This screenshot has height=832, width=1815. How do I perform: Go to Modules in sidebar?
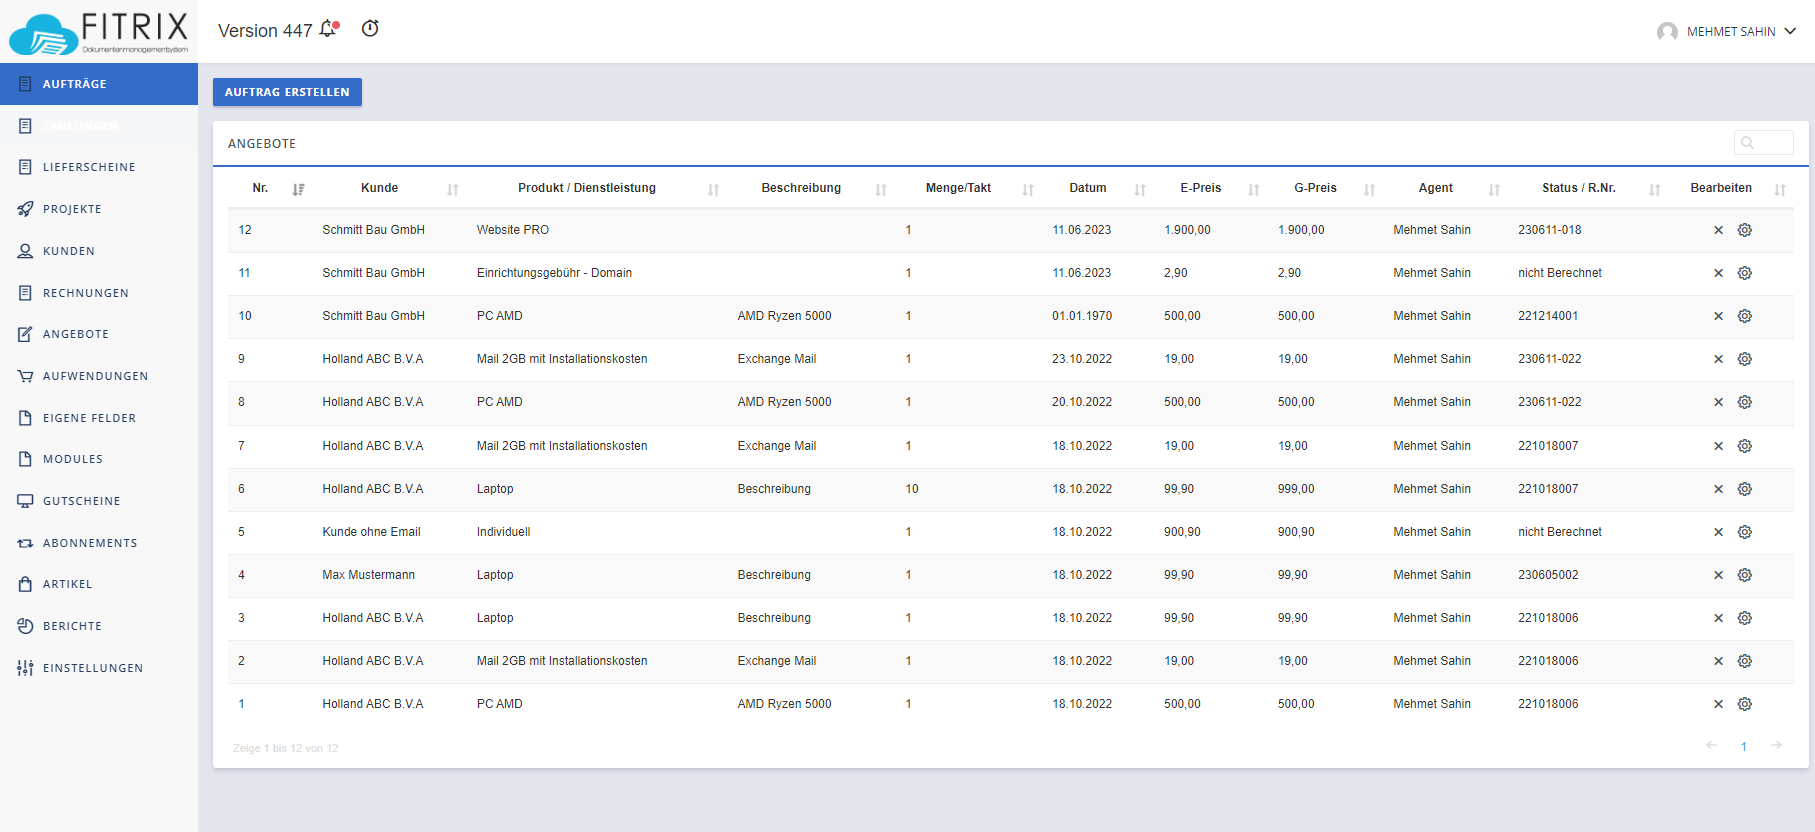99,459
